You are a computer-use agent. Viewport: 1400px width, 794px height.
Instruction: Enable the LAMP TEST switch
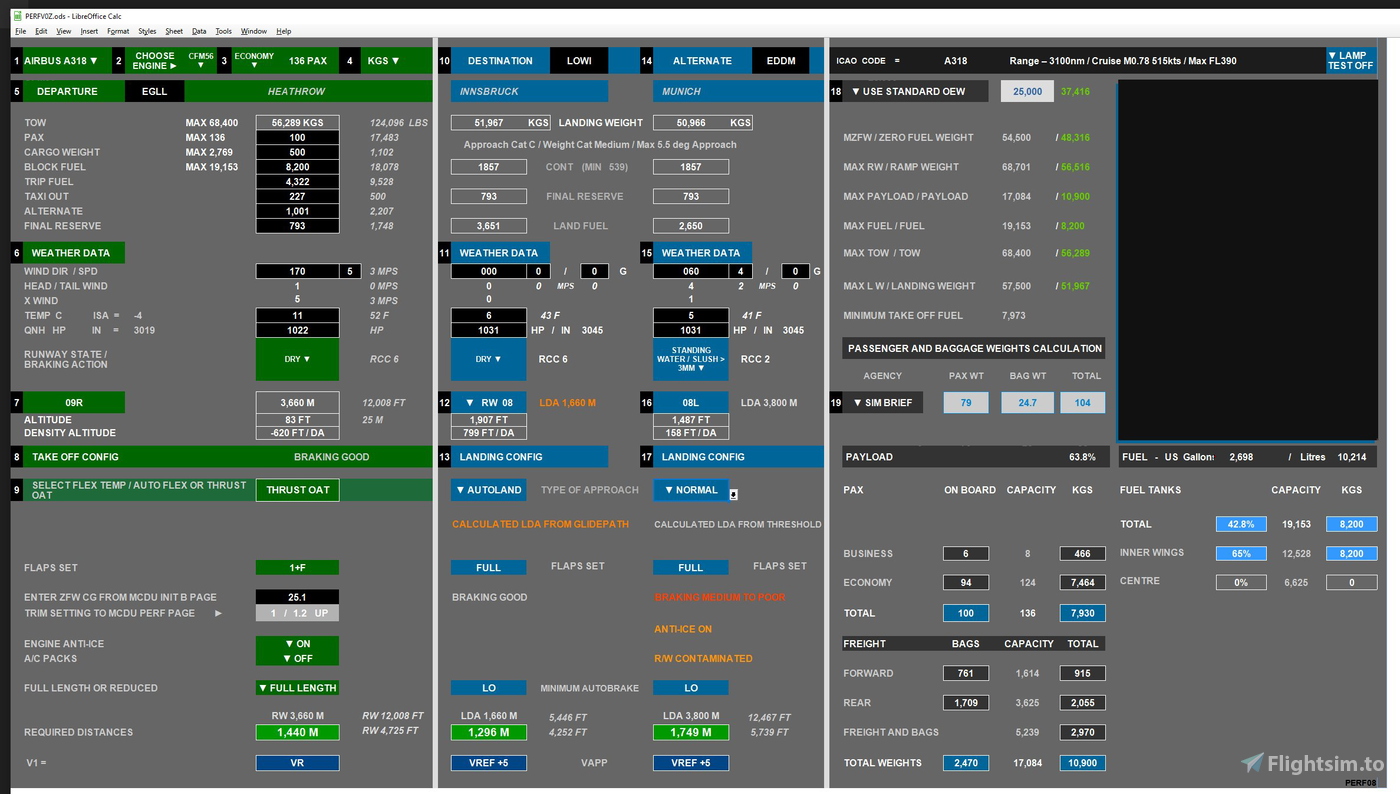pos(1351,60)
